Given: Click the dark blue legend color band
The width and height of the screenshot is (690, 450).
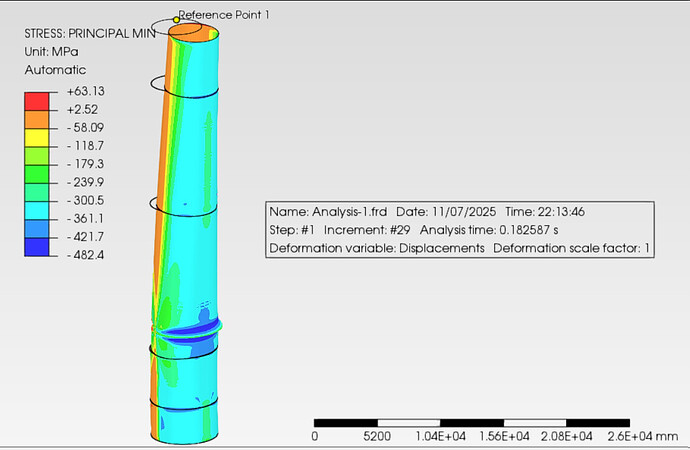Looking at the screenshot, I should coord(37,247).
